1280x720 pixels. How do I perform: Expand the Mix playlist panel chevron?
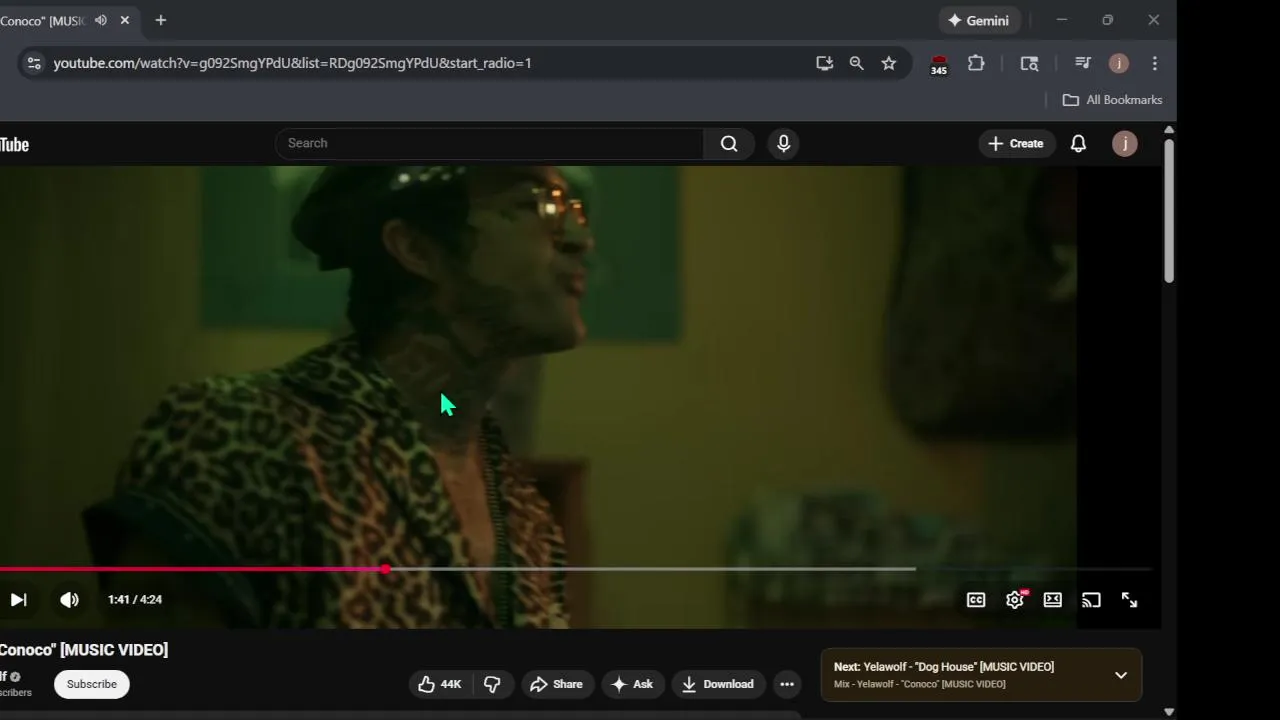coord(1121,675)
